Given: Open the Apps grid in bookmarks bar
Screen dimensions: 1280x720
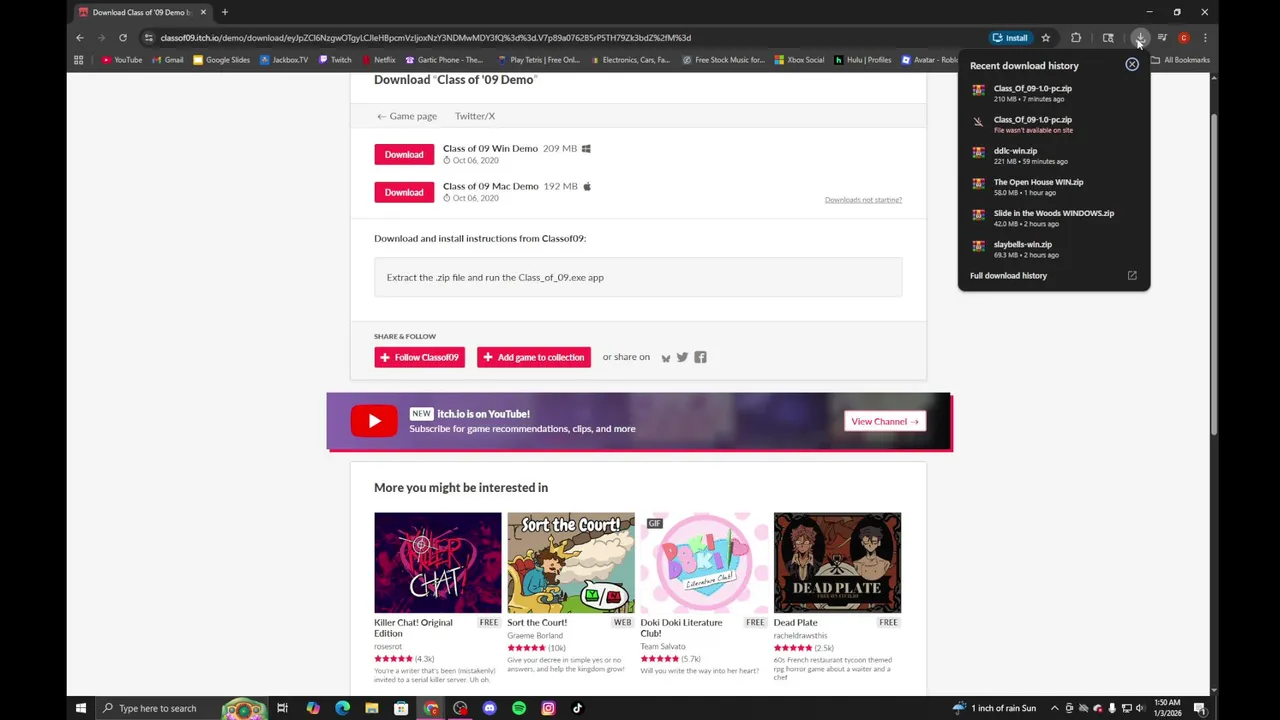Looking at the screenshot, I should tap(78, 60).
